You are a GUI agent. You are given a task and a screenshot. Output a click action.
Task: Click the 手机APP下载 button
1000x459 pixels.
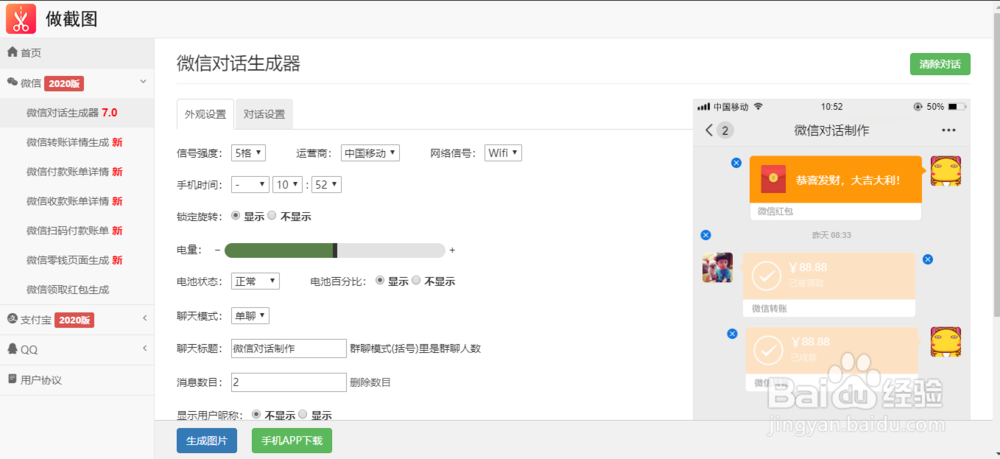(x=292, y=441)
